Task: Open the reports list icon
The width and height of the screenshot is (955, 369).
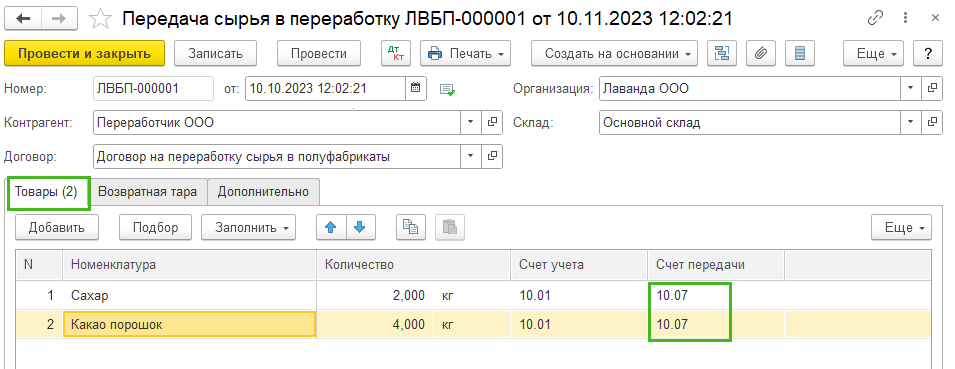Action: (x=800, y=54)
